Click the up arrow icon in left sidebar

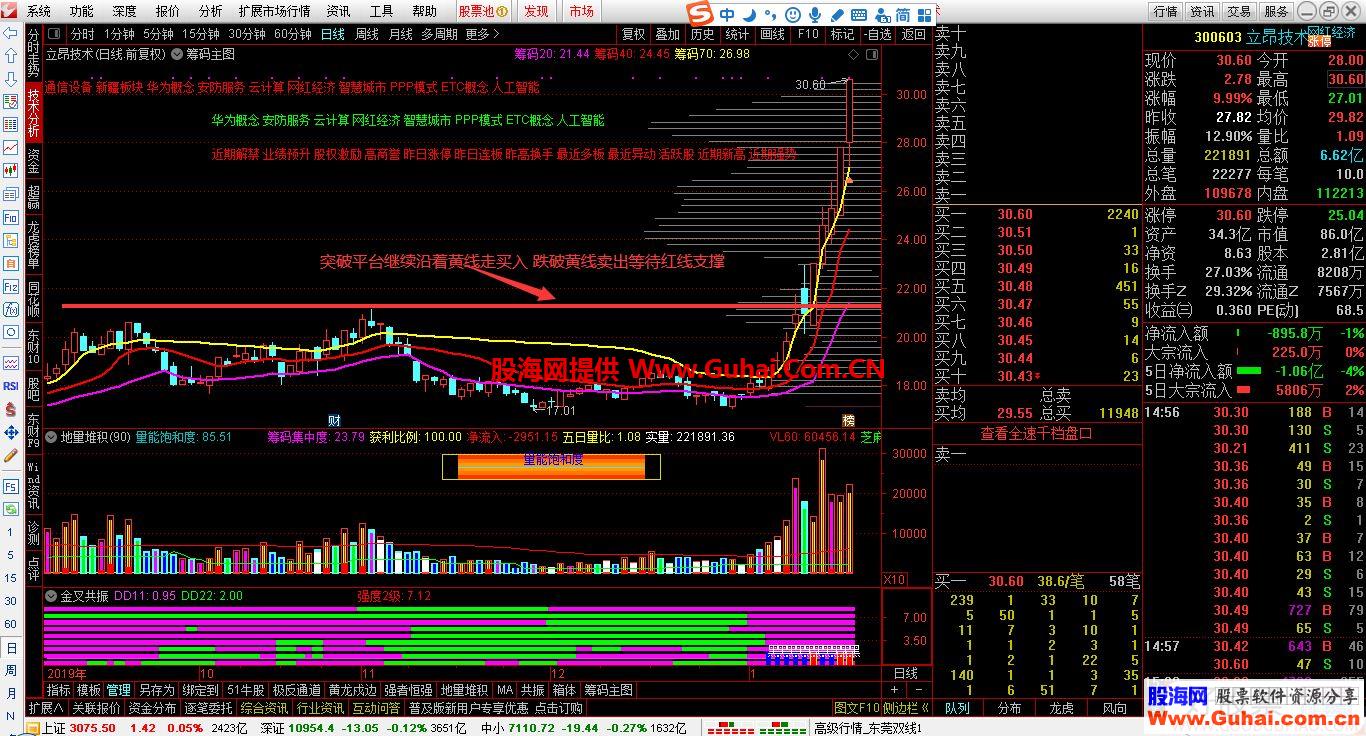(10, 55)
